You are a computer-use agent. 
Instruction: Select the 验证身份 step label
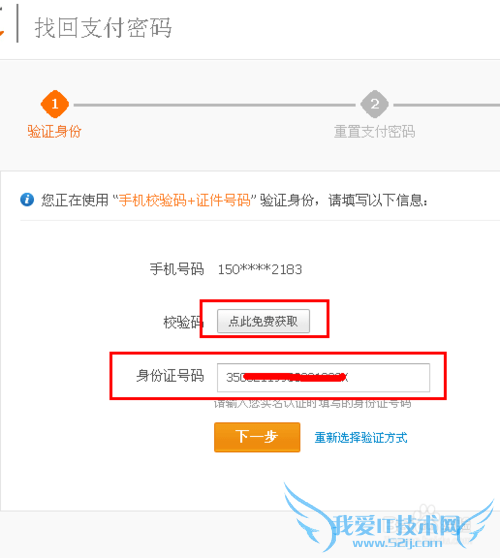(54, 131)
